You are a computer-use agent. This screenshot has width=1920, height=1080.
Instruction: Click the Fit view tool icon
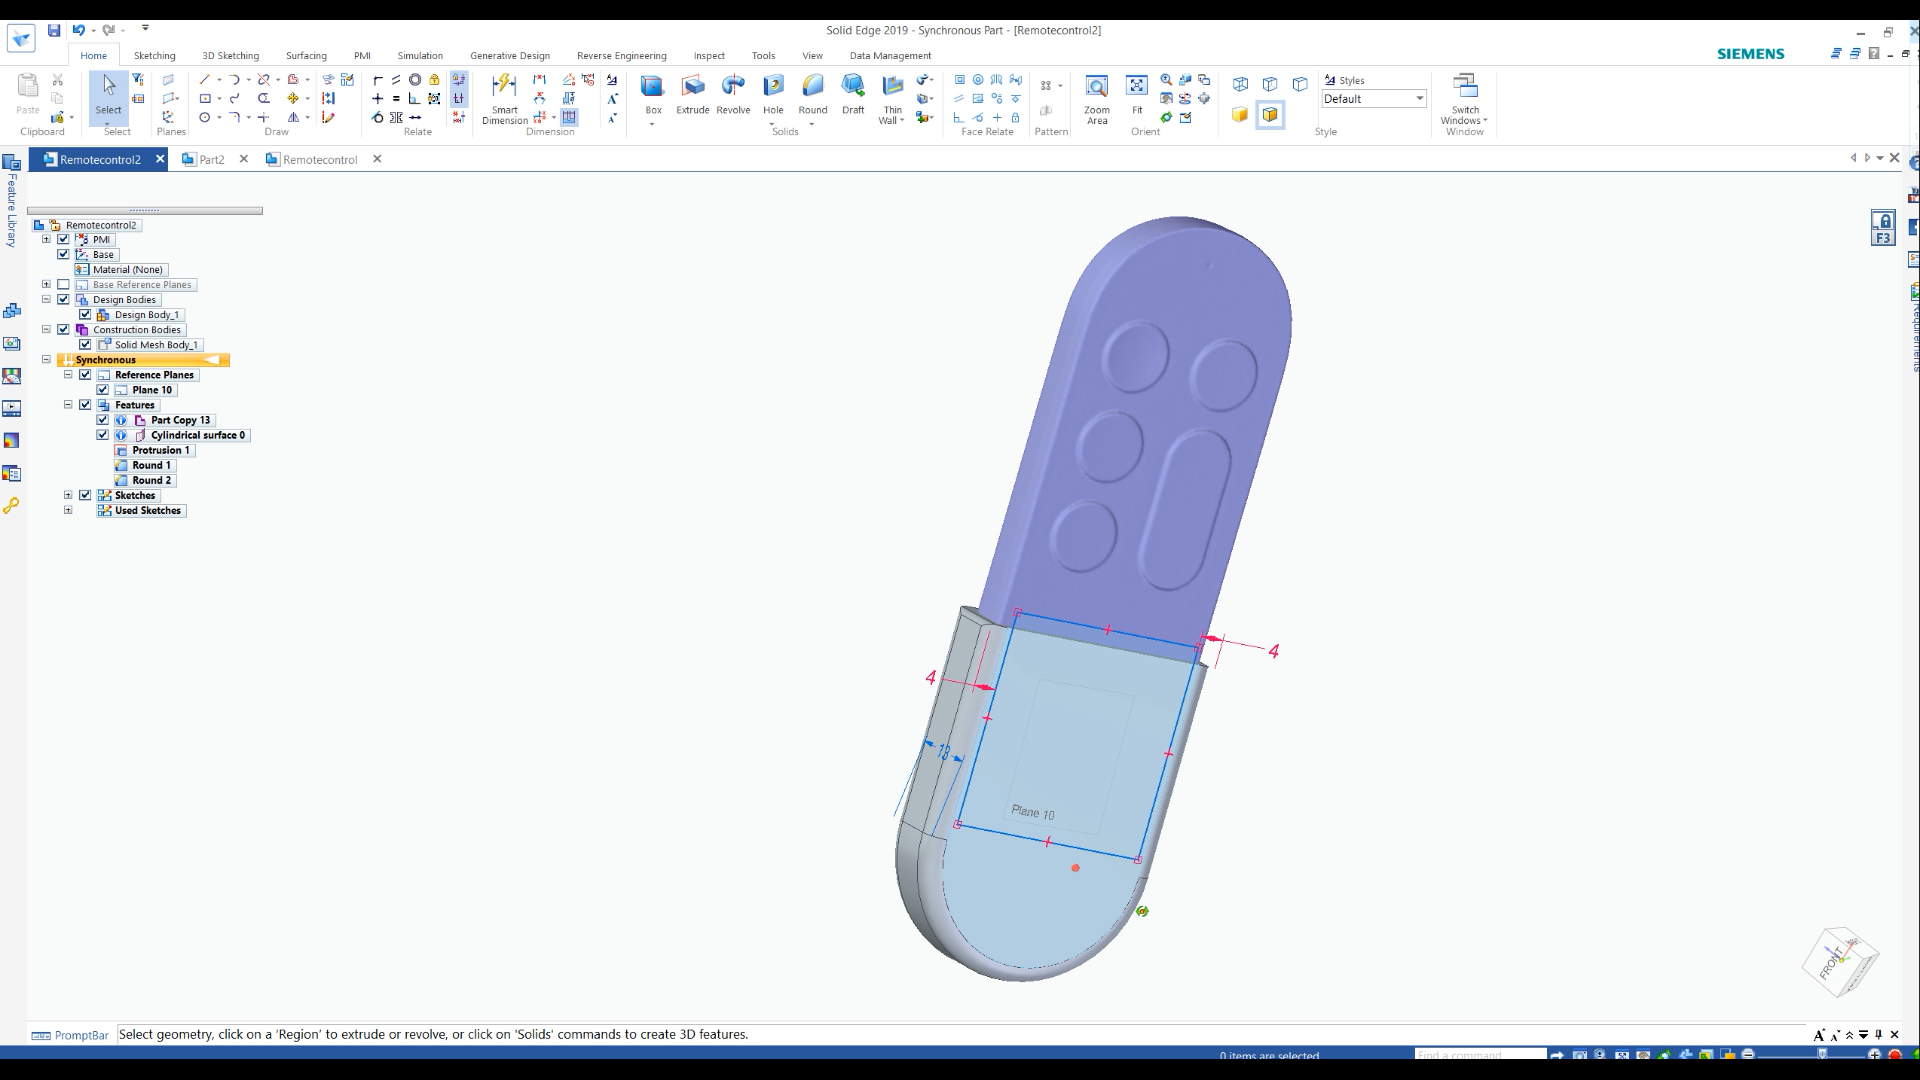[x=1135, y=90]
